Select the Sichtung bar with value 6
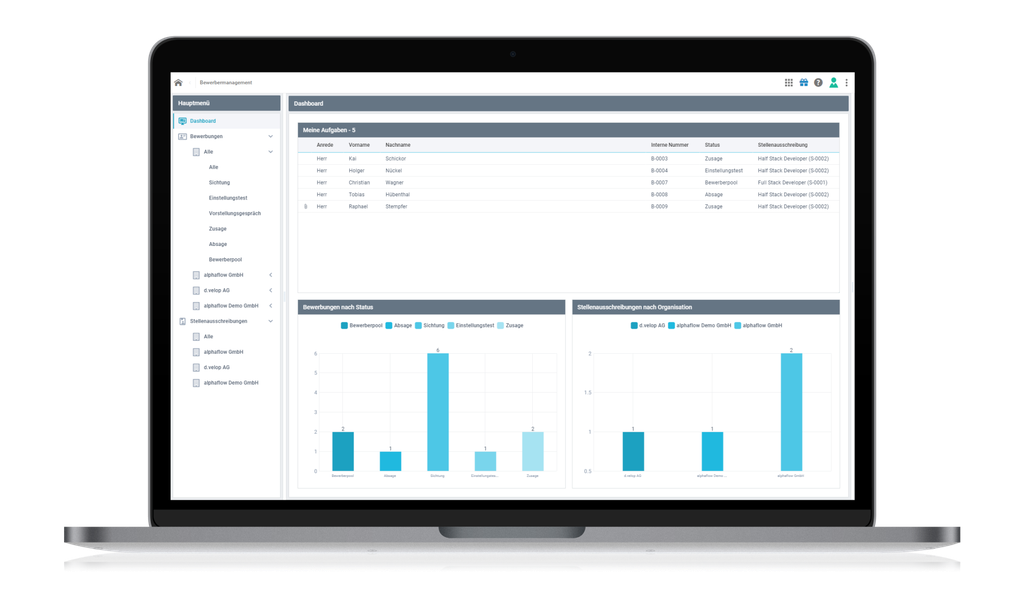1024x589 pixels. click(438, 412)
